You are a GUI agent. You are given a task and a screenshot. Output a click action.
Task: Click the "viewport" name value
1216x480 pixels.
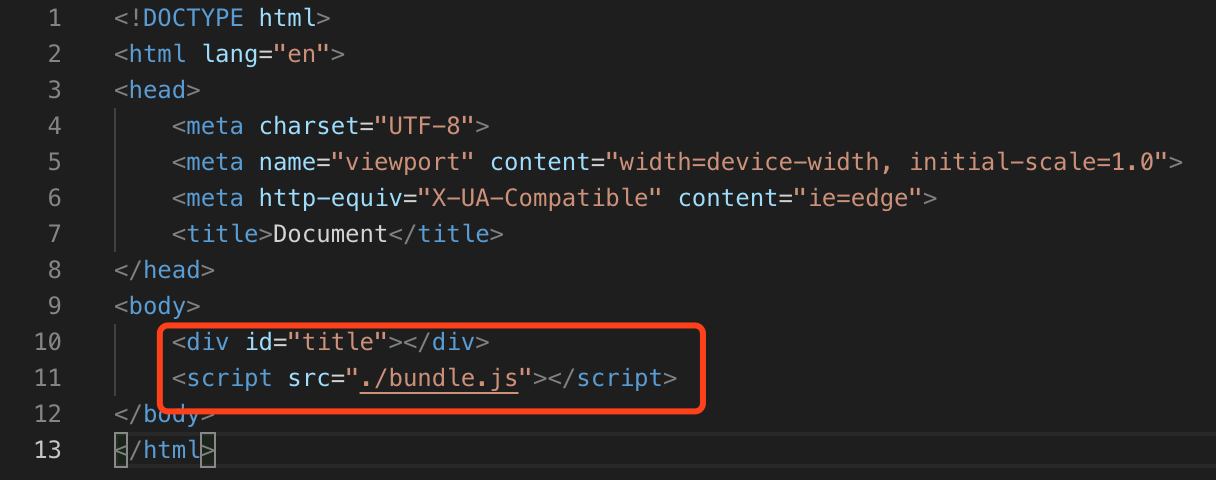(409, 162)
